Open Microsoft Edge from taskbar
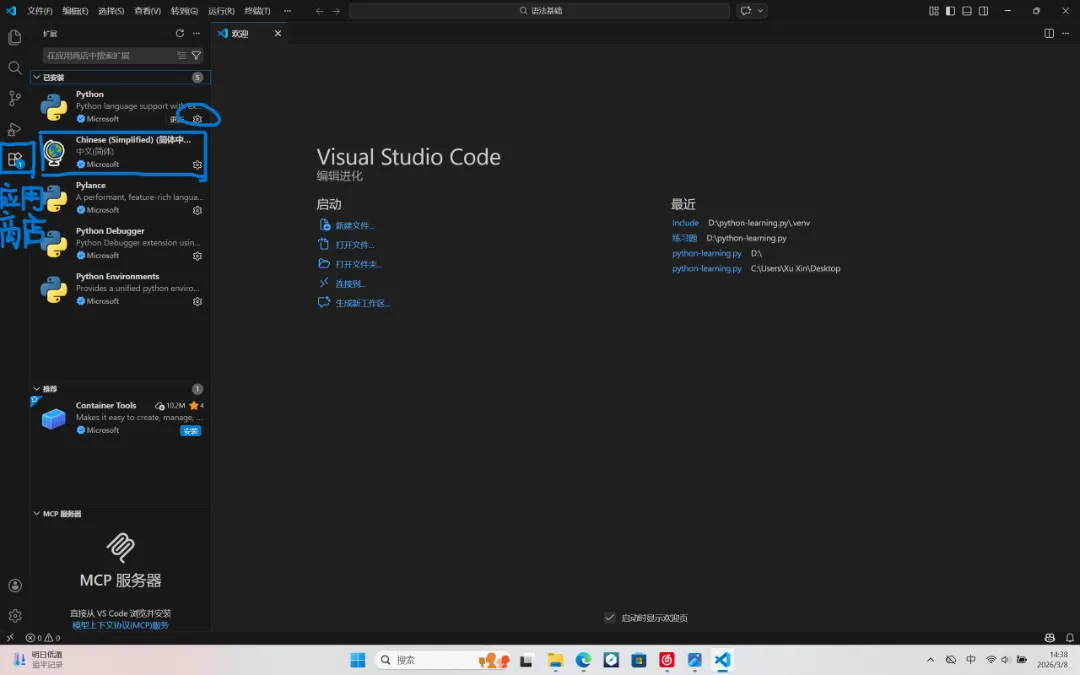The height and width of the screenshot is (675, 1080). (x=583, y=660)
